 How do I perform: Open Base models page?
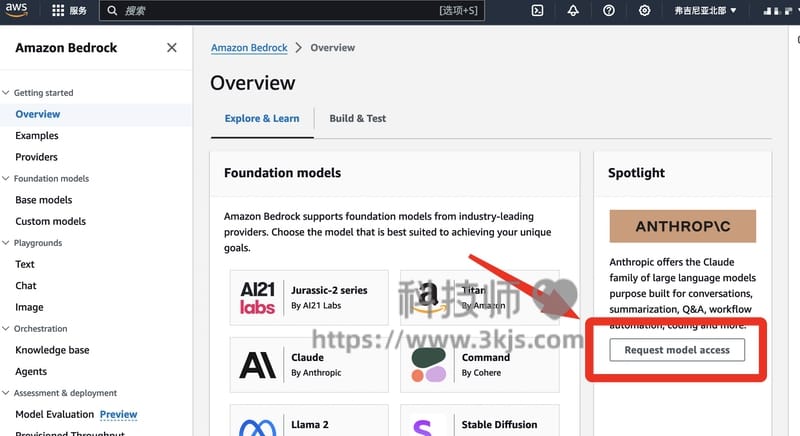44,200
